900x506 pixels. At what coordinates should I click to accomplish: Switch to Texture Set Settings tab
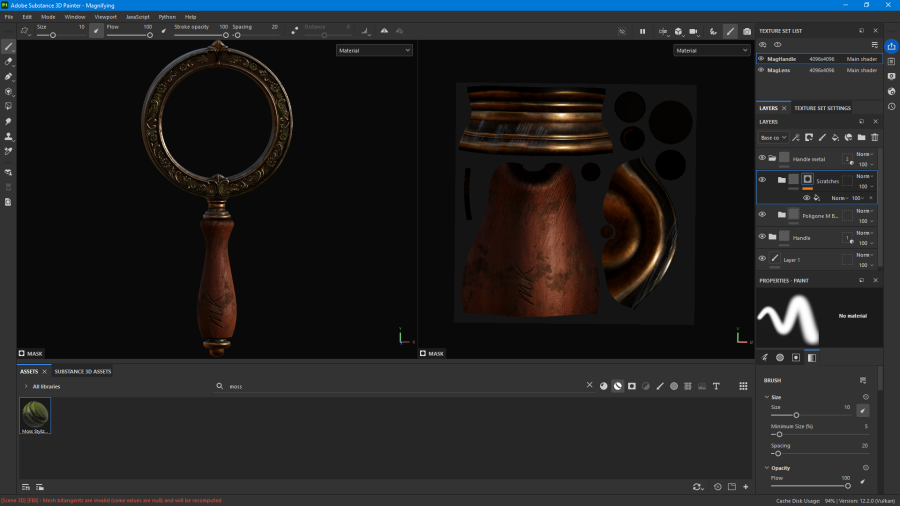tap(822, 108)
